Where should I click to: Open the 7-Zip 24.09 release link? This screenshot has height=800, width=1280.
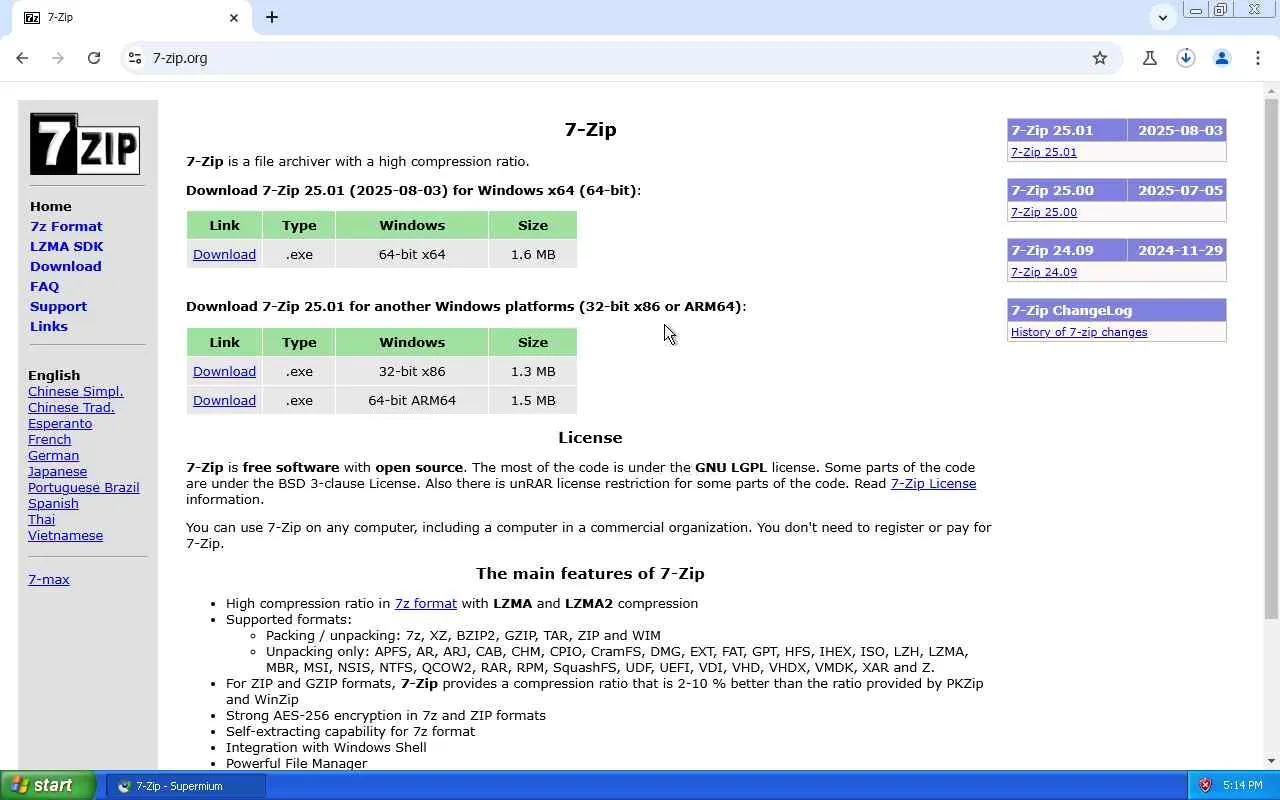click(x=1044, y=272)
